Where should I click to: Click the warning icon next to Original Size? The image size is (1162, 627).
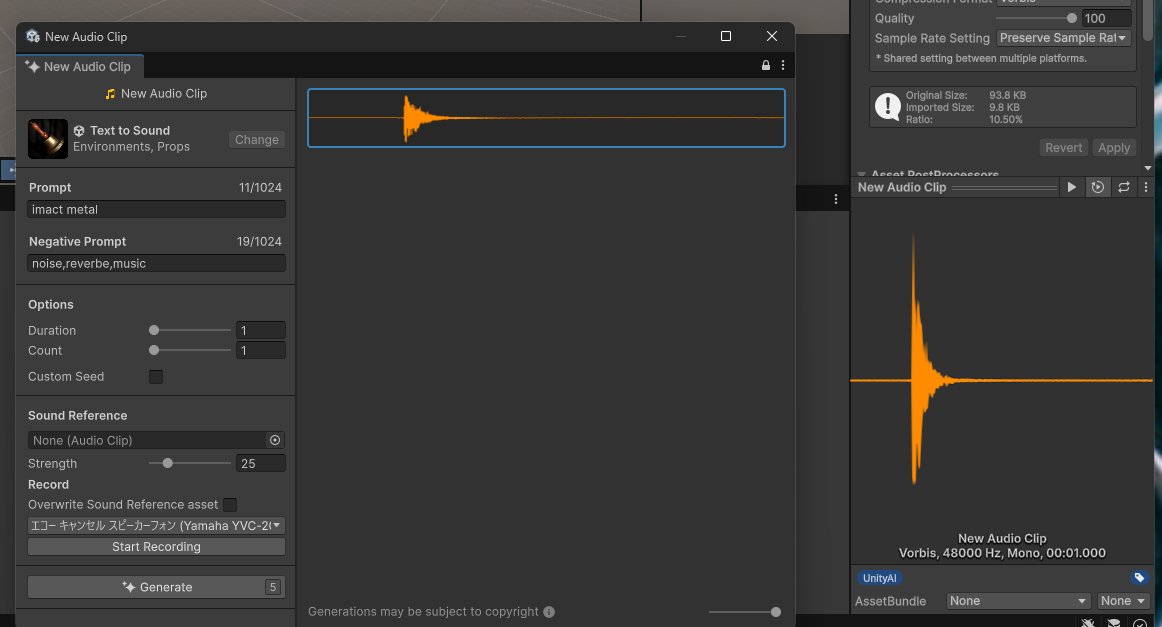pyautogui.click(x=887, y=106)
